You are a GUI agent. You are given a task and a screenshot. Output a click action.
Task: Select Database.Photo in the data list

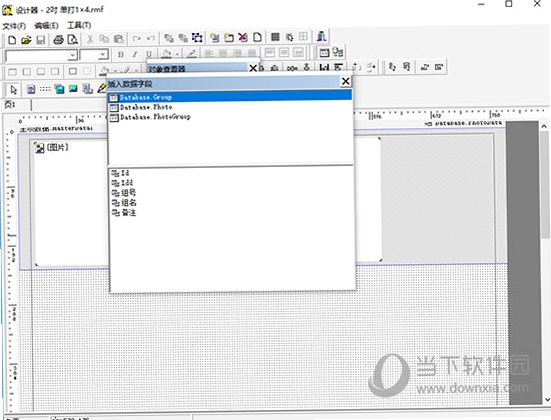click(x=146, y=107)
